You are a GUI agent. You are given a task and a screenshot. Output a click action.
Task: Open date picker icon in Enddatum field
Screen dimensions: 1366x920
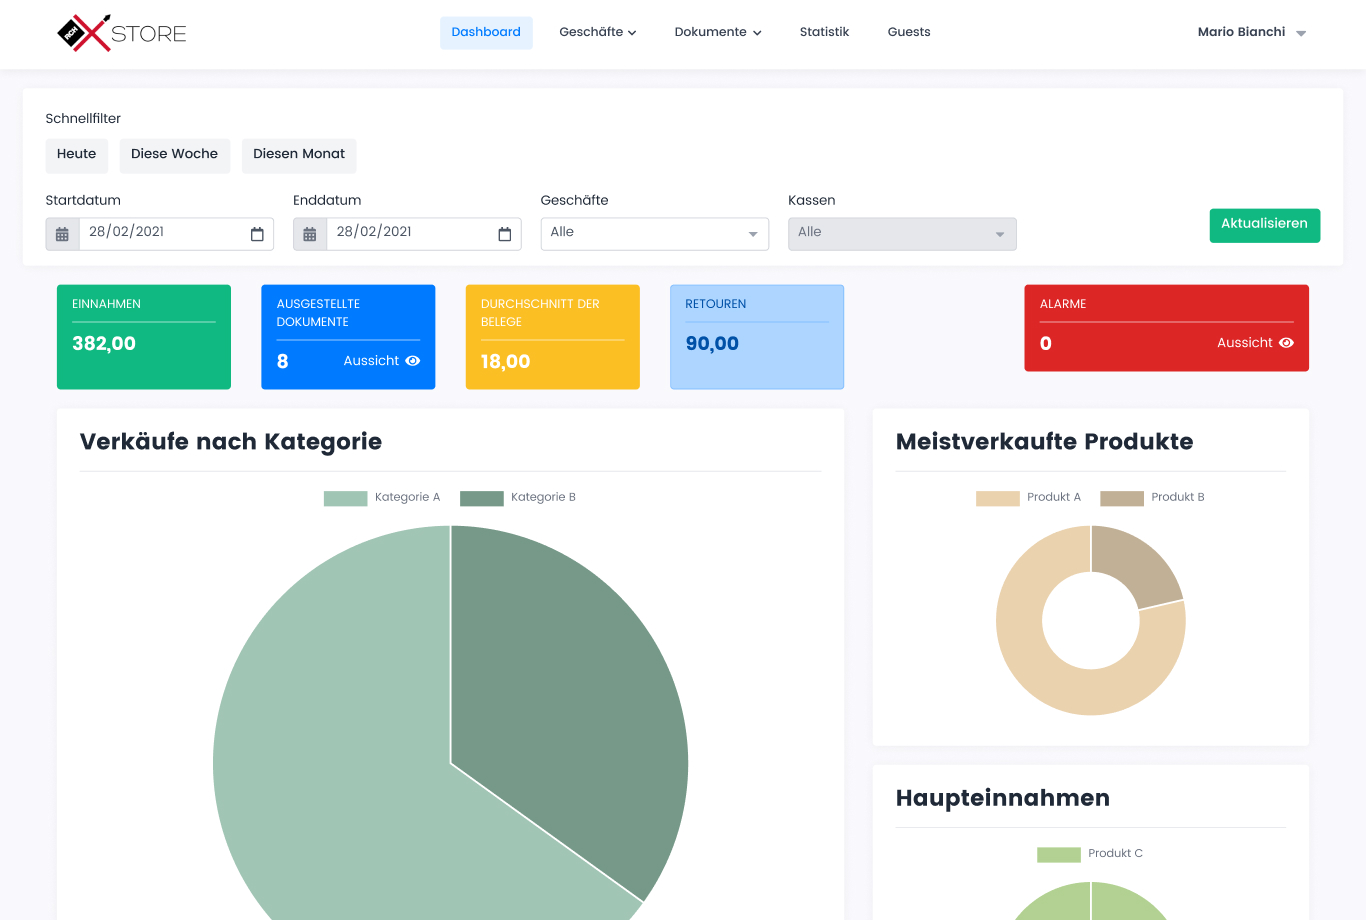[x=505, y=234]
